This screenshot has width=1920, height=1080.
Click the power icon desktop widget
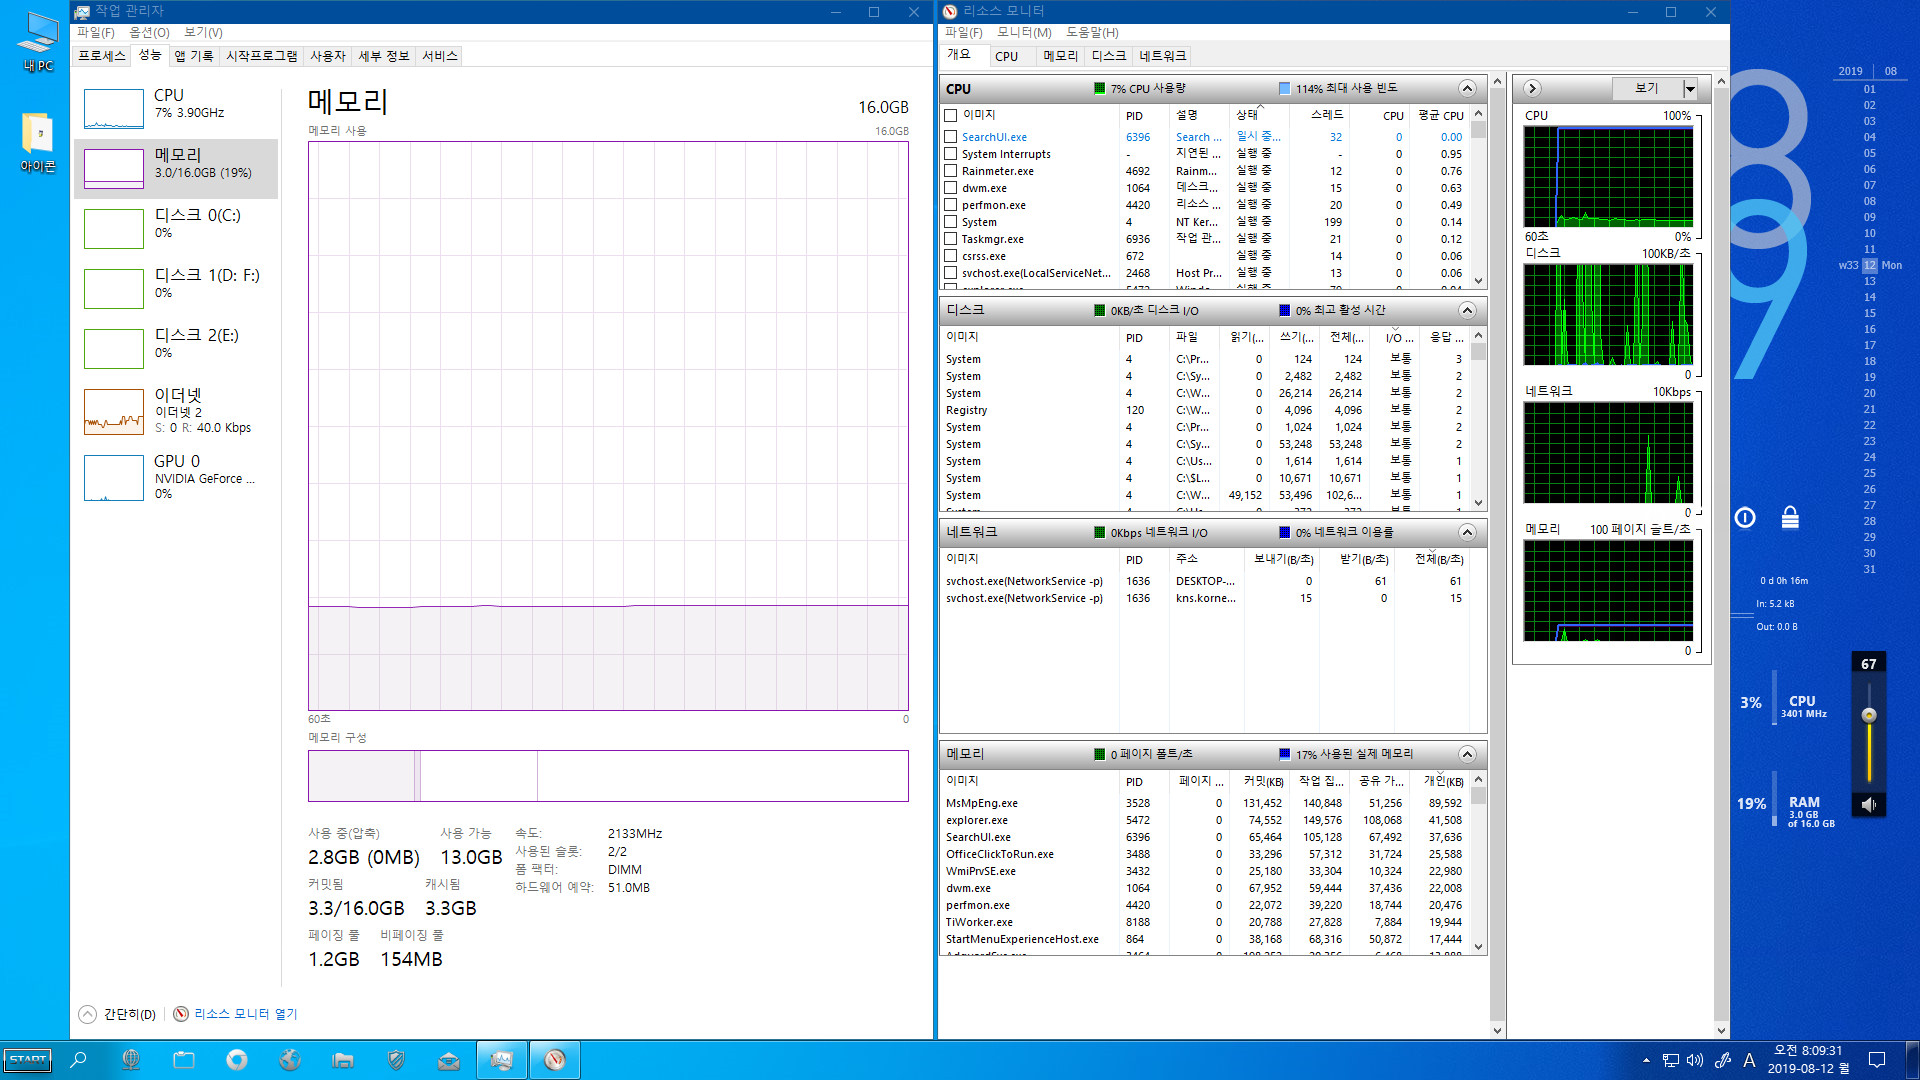[x=1745, y=517]
